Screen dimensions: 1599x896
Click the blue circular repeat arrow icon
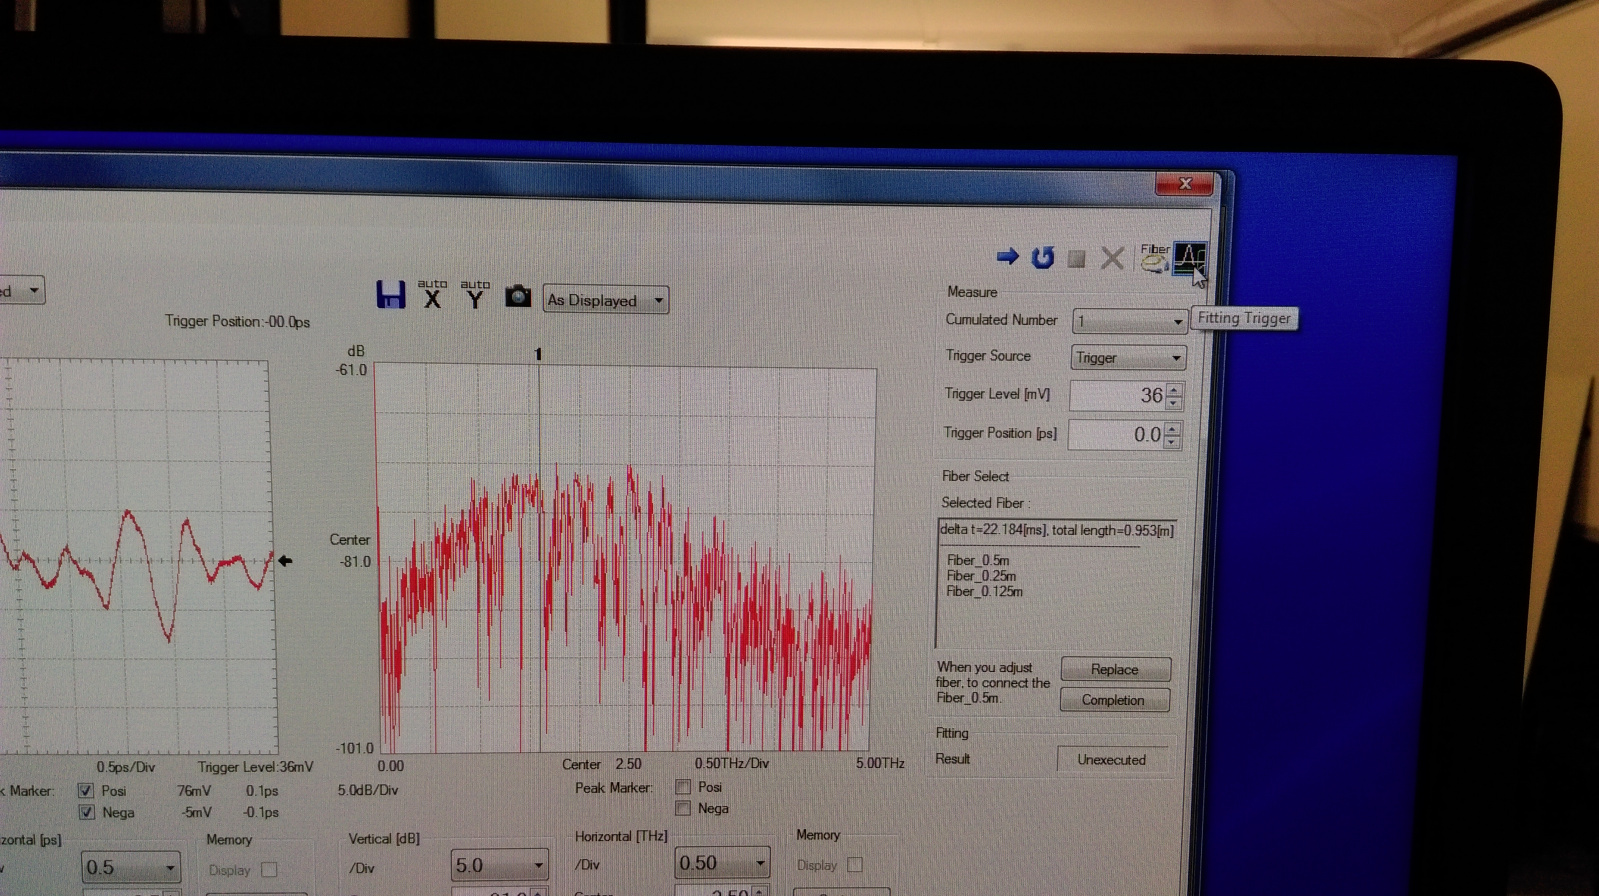(1042, 258)
